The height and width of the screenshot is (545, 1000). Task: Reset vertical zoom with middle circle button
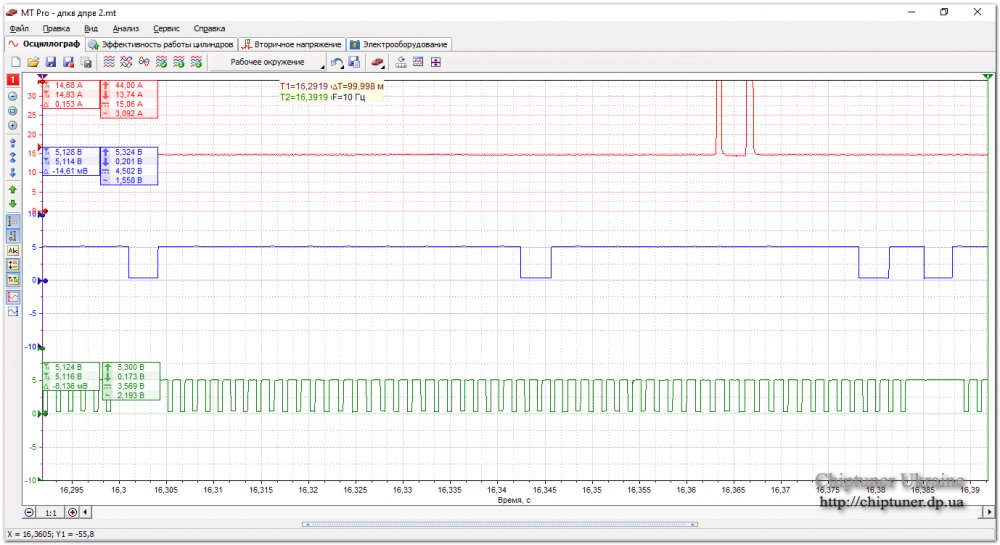coord(13,111)
